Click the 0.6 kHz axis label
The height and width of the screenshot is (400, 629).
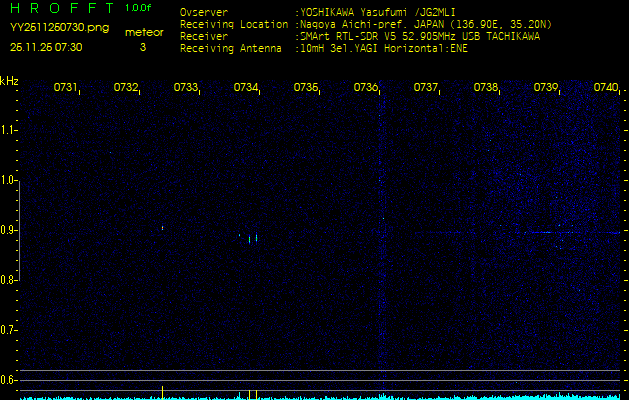click(x=8, y=380)
